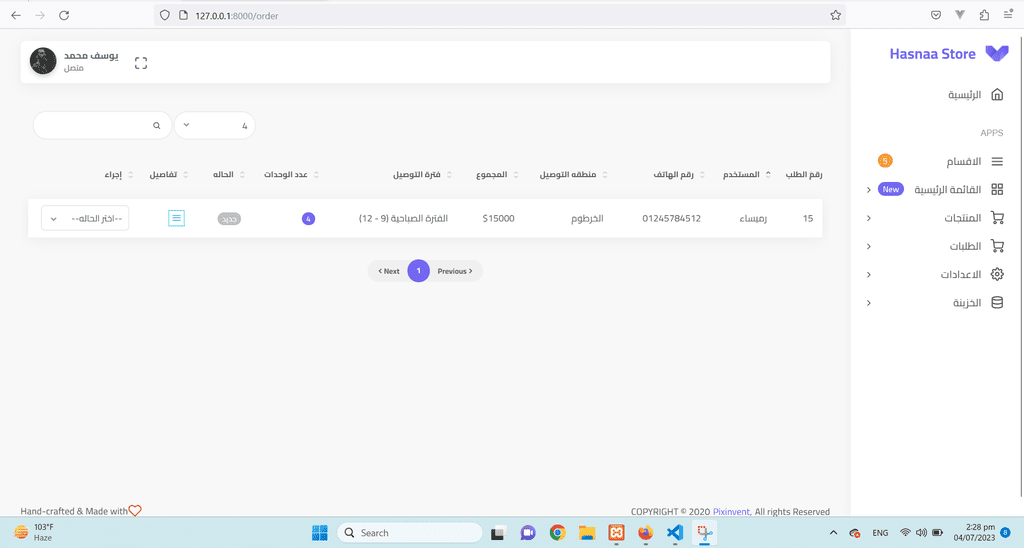Open Visual Studio Code from the taskbar
This screenshot has width=1024, height=548.
(x=675, y=533)
